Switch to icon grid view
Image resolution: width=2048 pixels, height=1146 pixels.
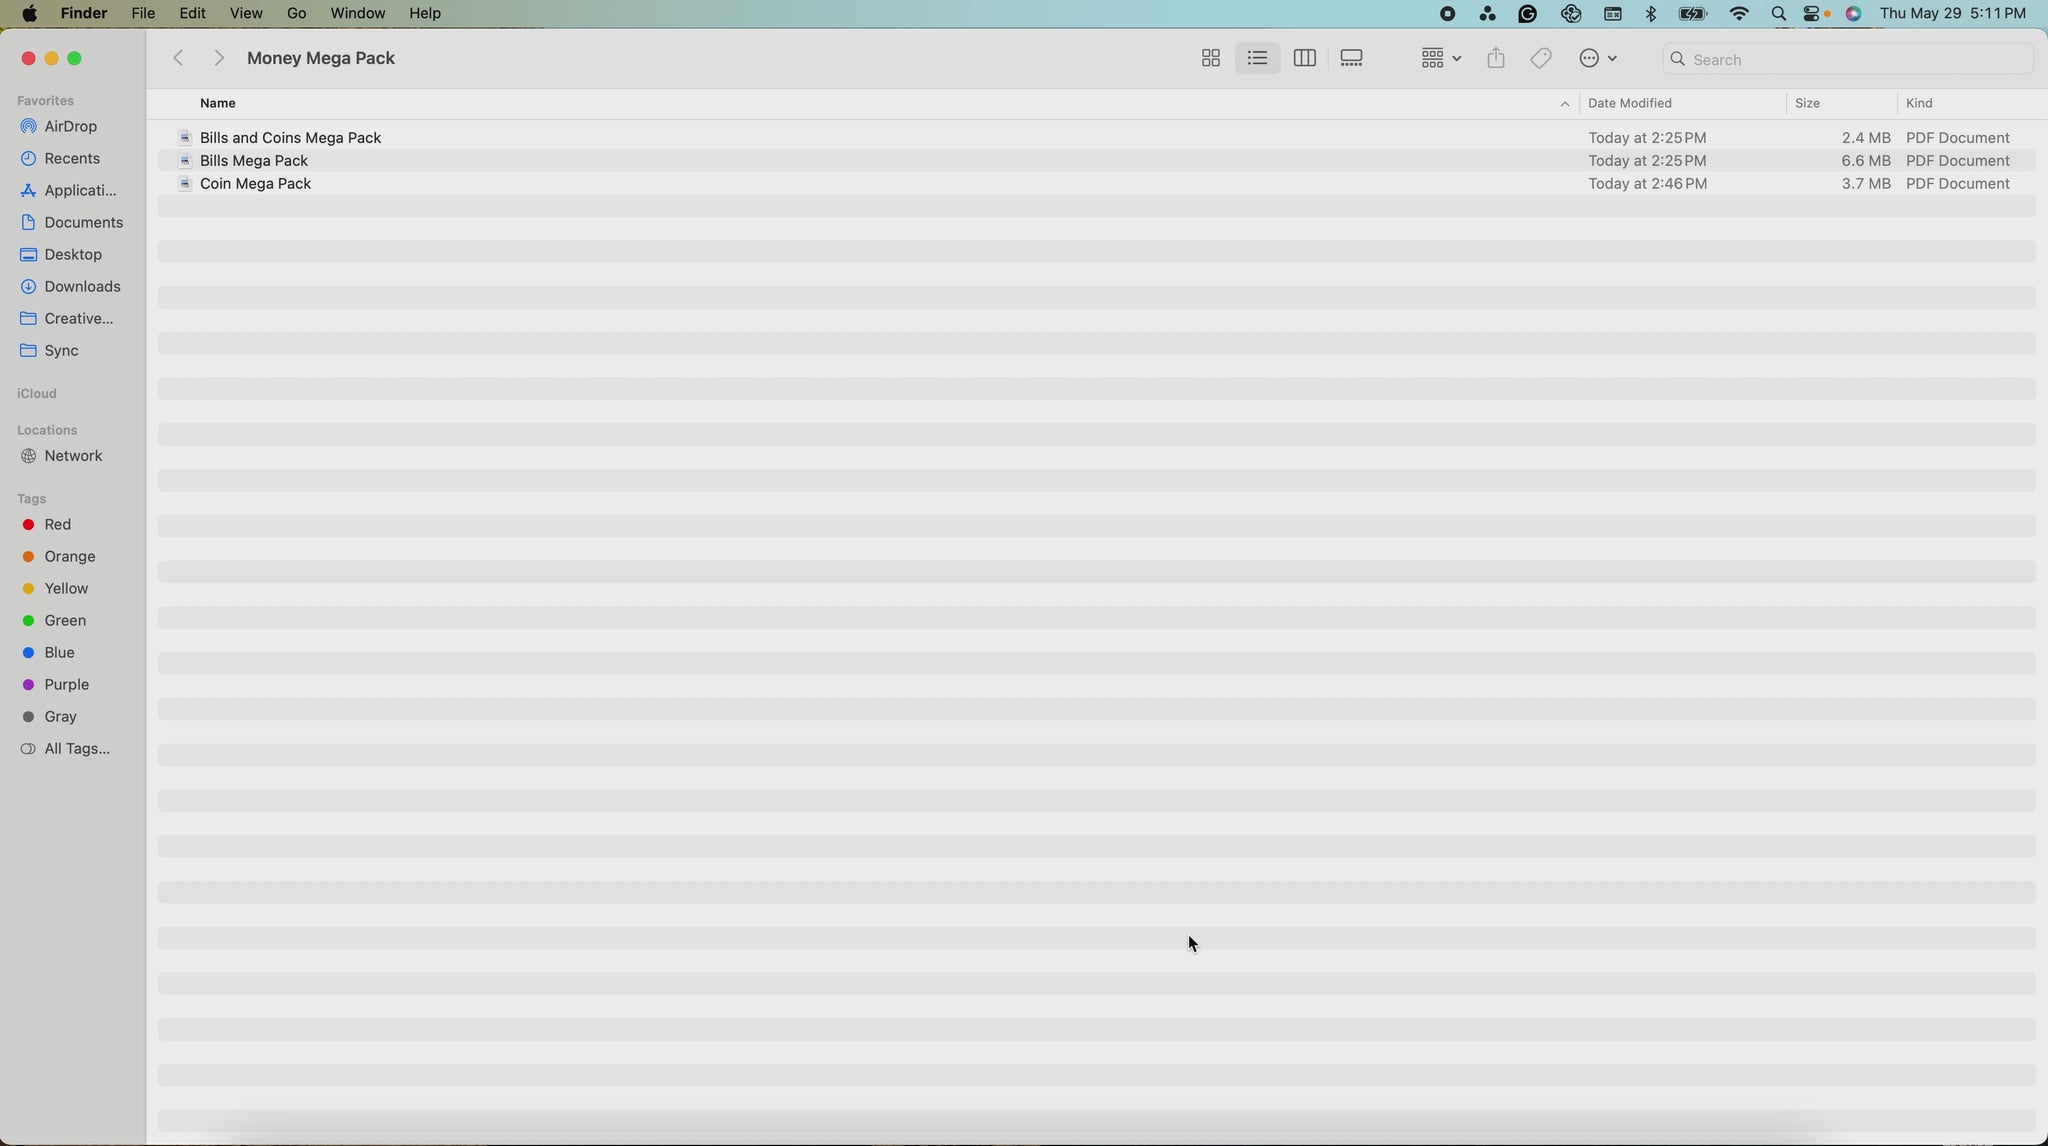point(1210,59)
